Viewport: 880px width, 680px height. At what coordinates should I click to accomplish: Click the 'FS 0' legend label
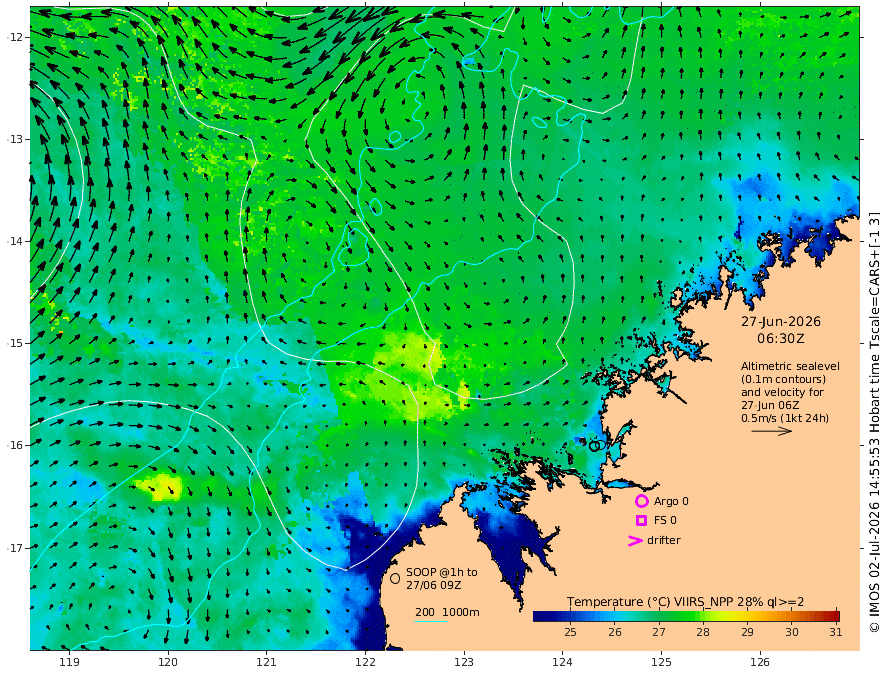tap(665, 521)
